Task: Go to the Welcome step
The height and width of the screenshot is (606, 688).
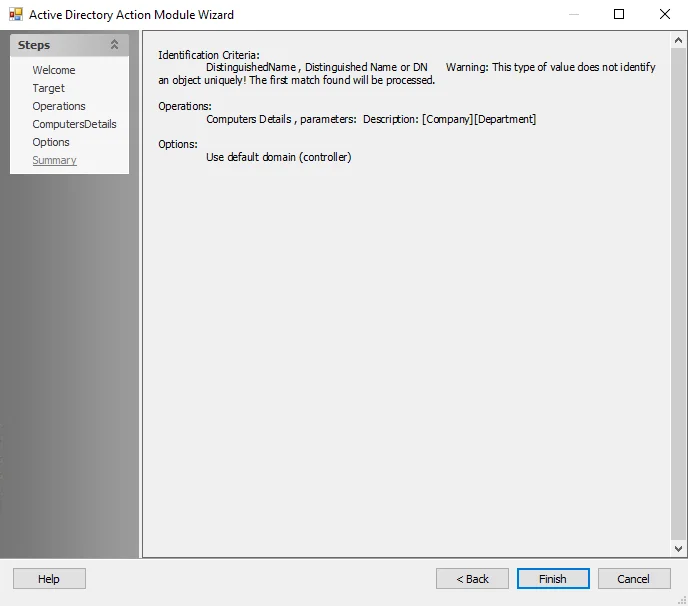Action: pos(54,70)
